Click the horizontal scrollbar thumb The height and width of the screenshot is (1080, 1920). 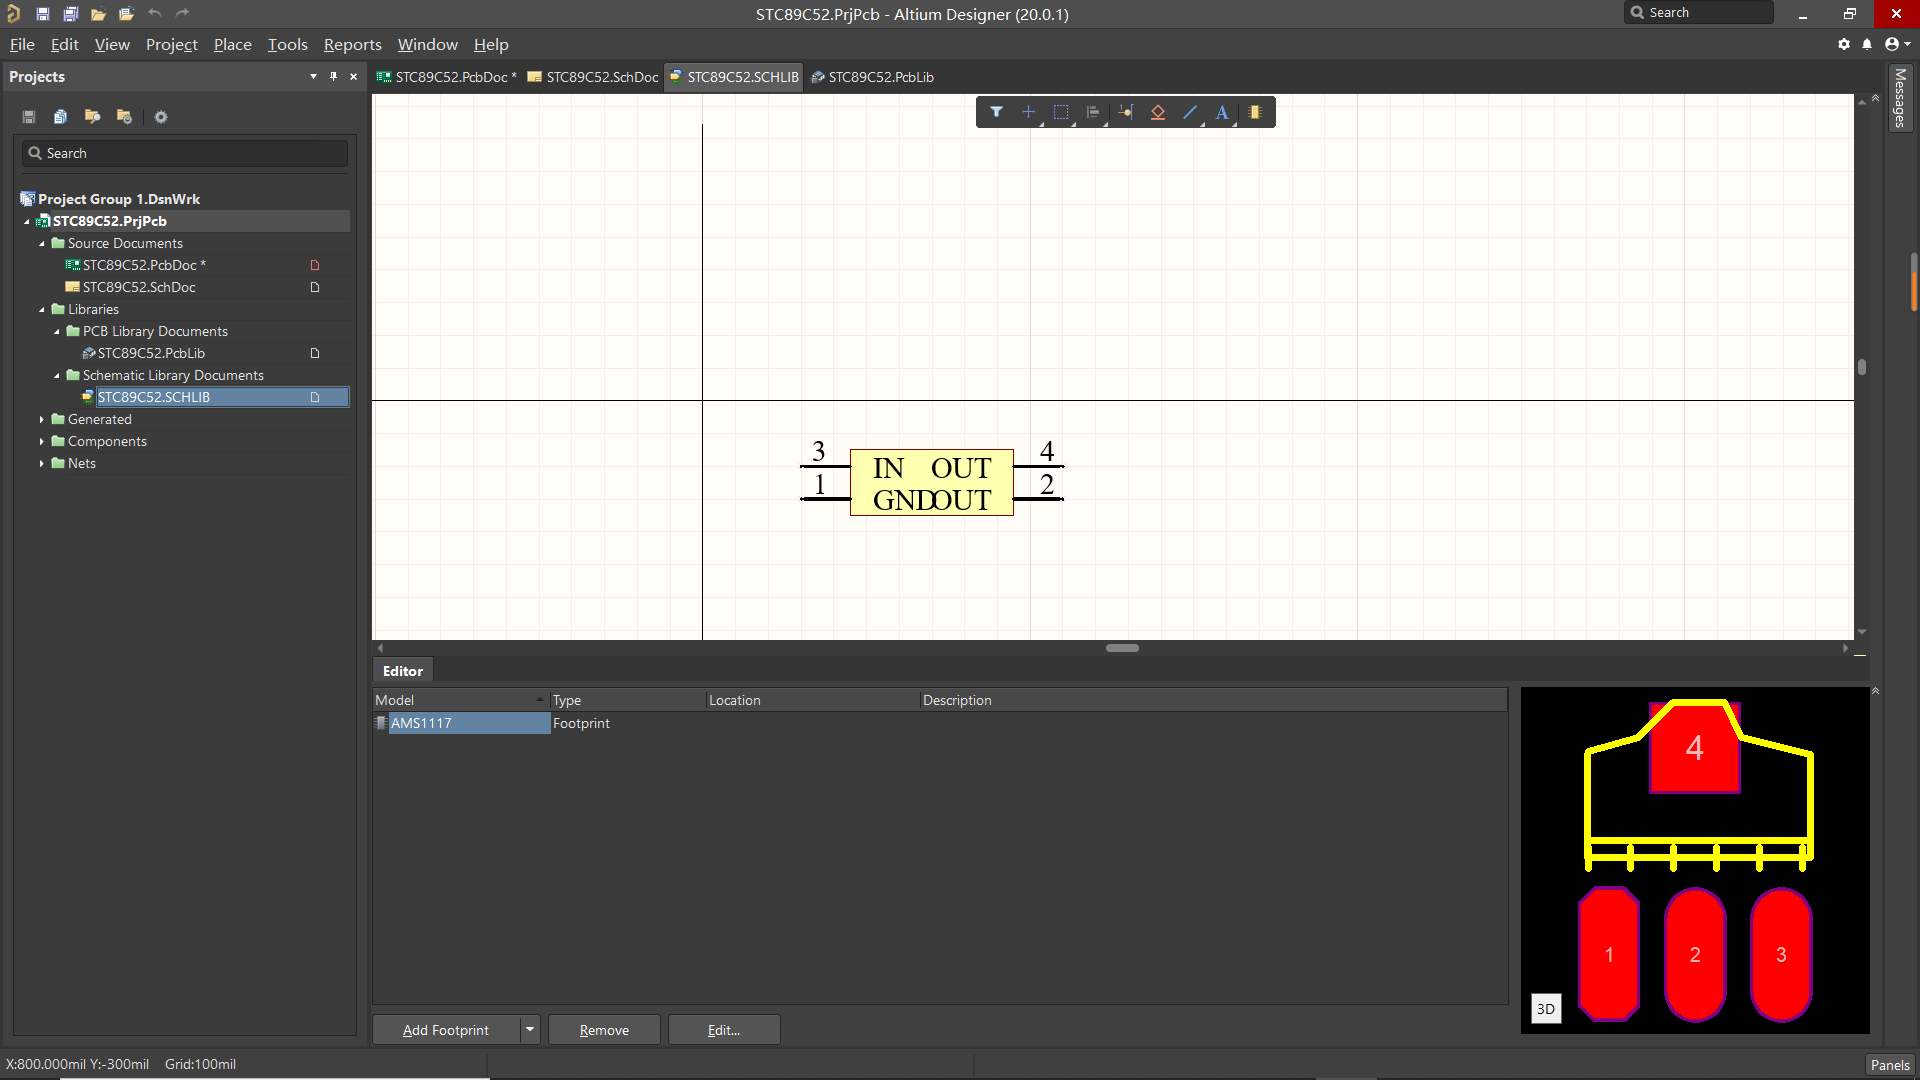(x=1122, y=648)
